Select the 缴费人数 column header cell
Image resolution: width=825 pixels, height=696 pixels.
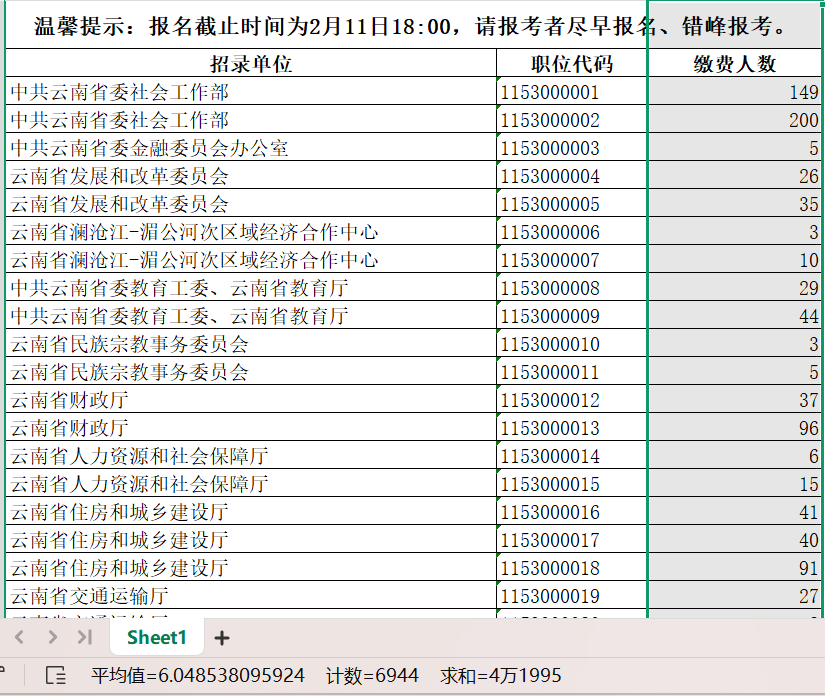tap(735, 64)
